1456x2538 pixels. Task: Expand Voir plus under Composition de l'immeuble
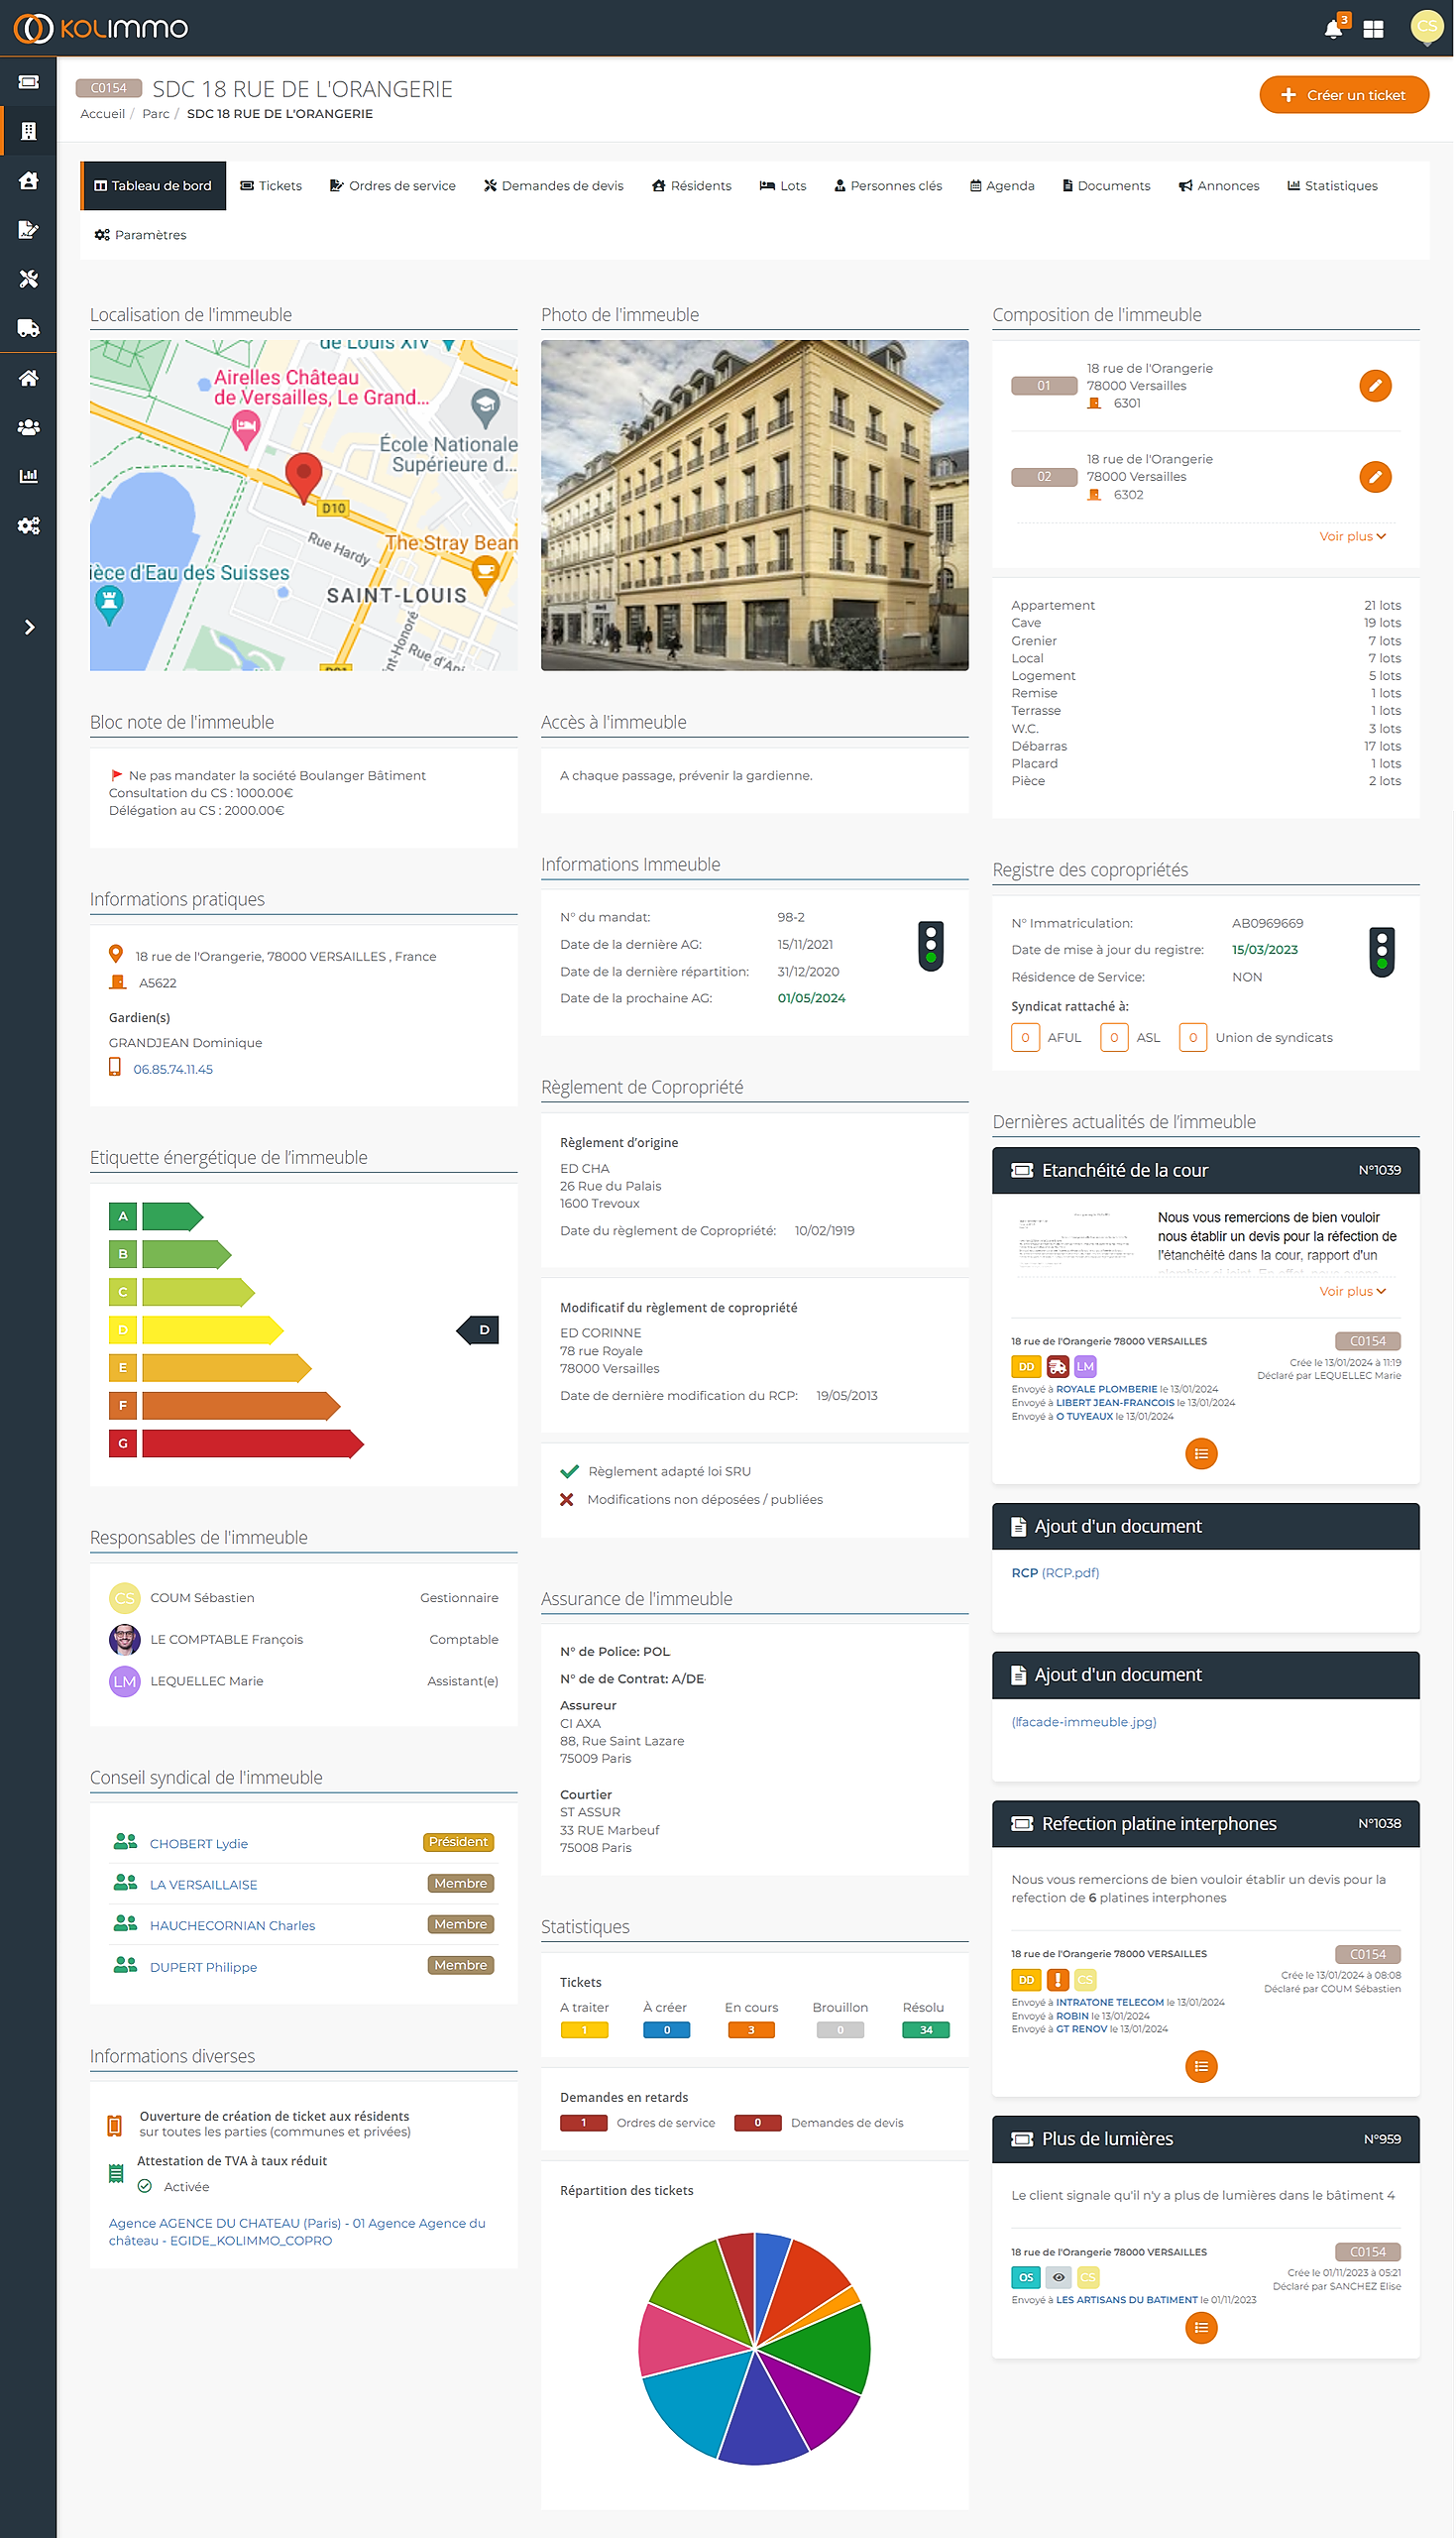[1352, 537]
